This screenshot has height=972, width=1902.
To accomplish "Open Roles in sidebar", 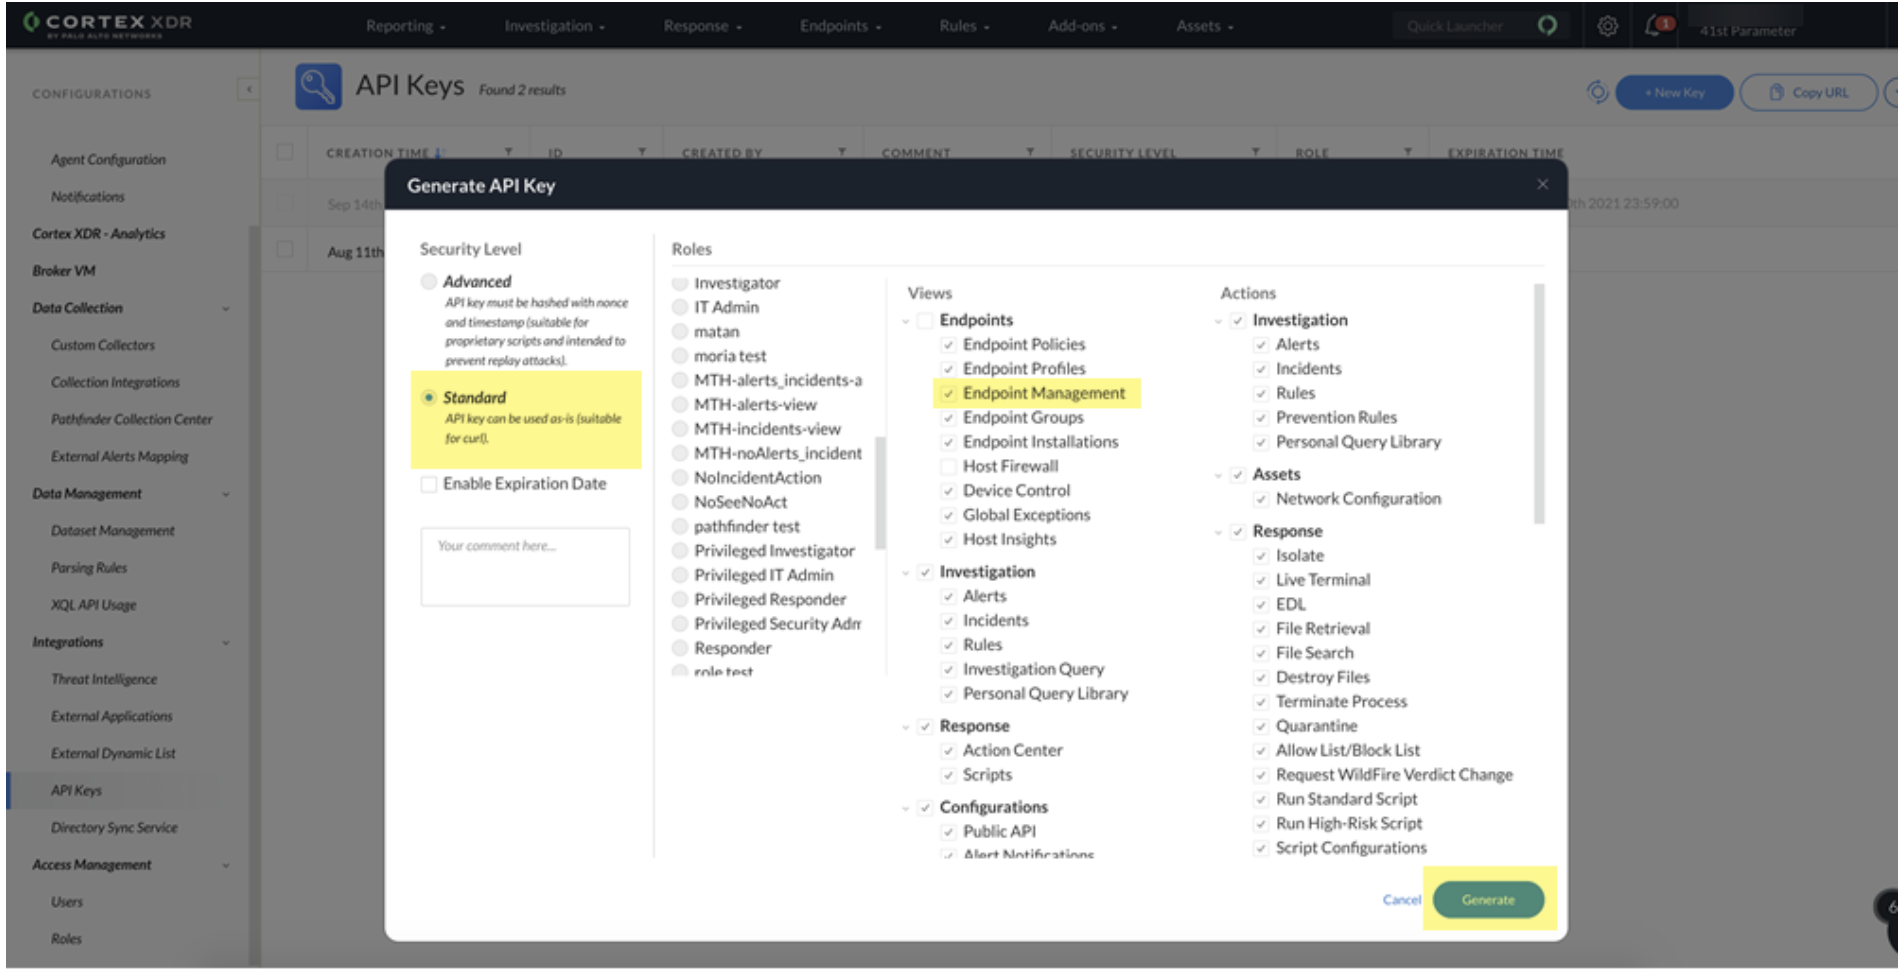I will pos(66,939).
